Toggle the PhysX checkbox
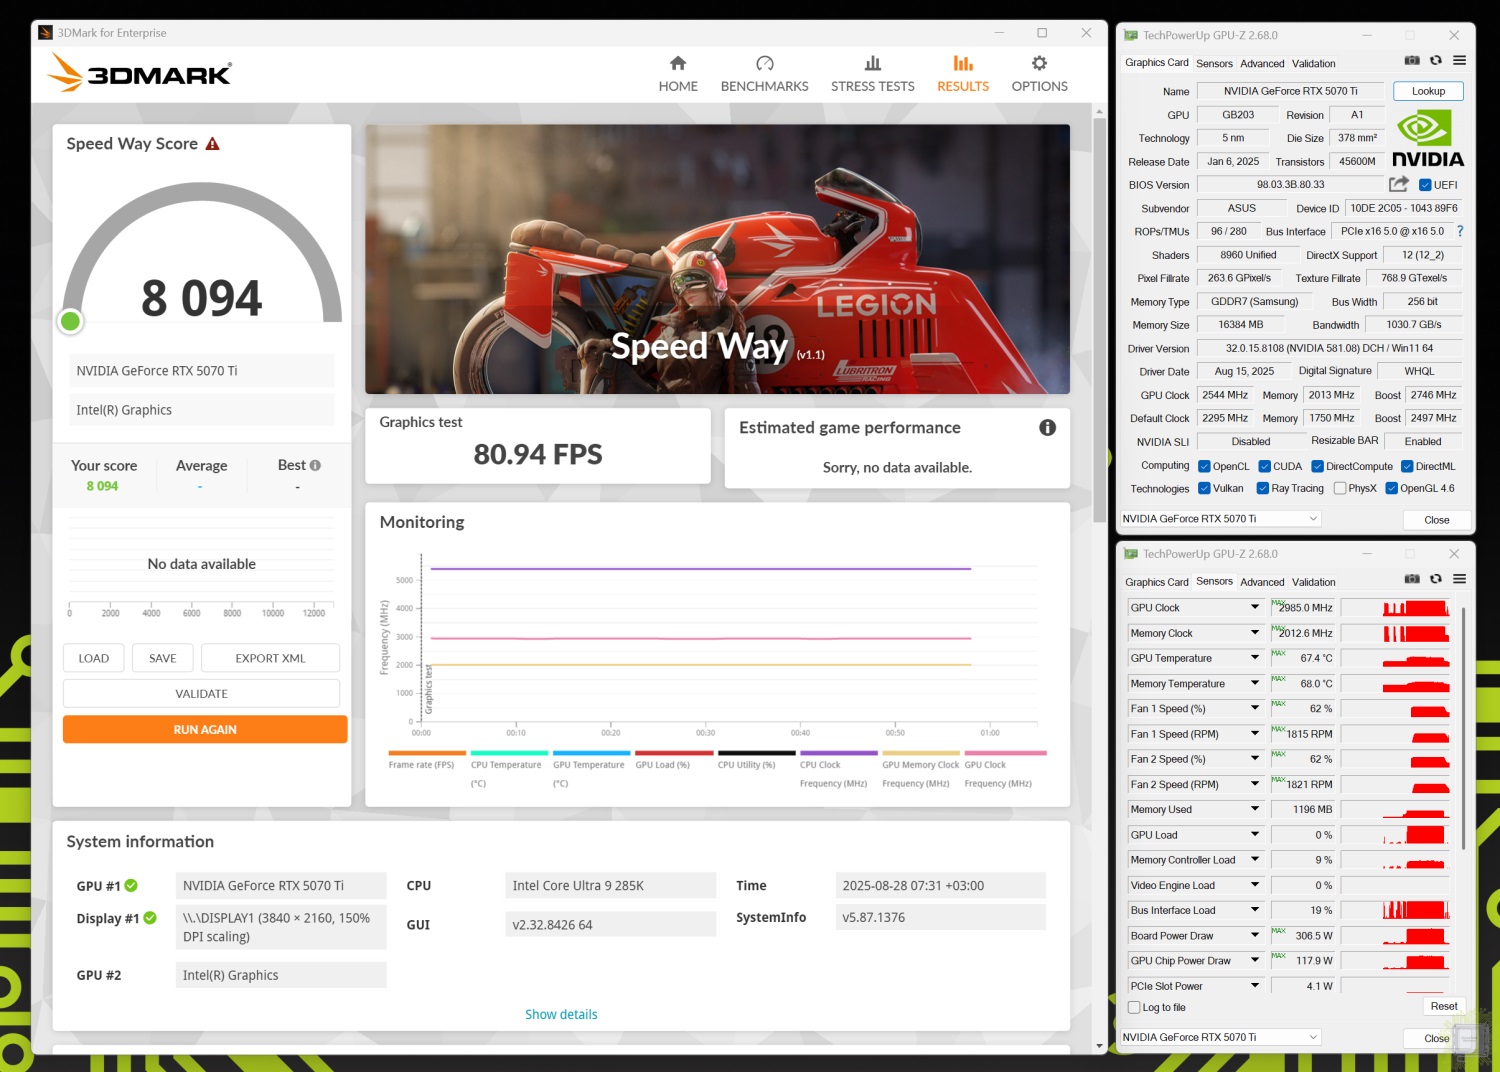The height and width of the screenshot is (1072, 1500). coord(1340,489)
